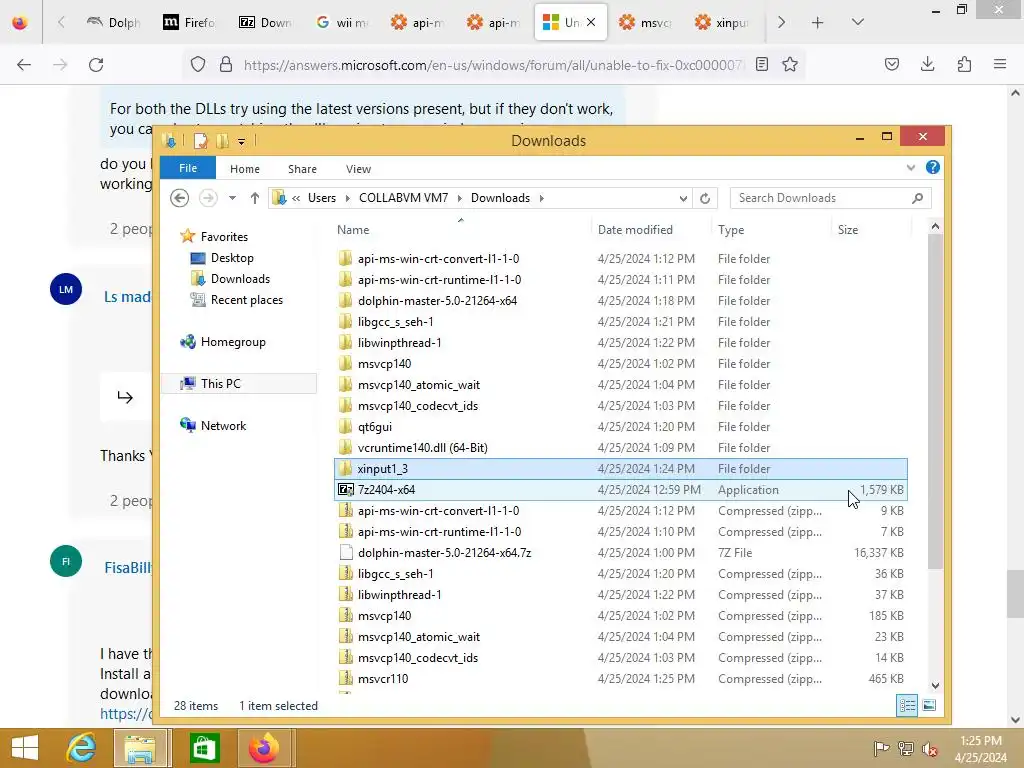Open Firefox hamburger application menu

tap(1000, 65)
